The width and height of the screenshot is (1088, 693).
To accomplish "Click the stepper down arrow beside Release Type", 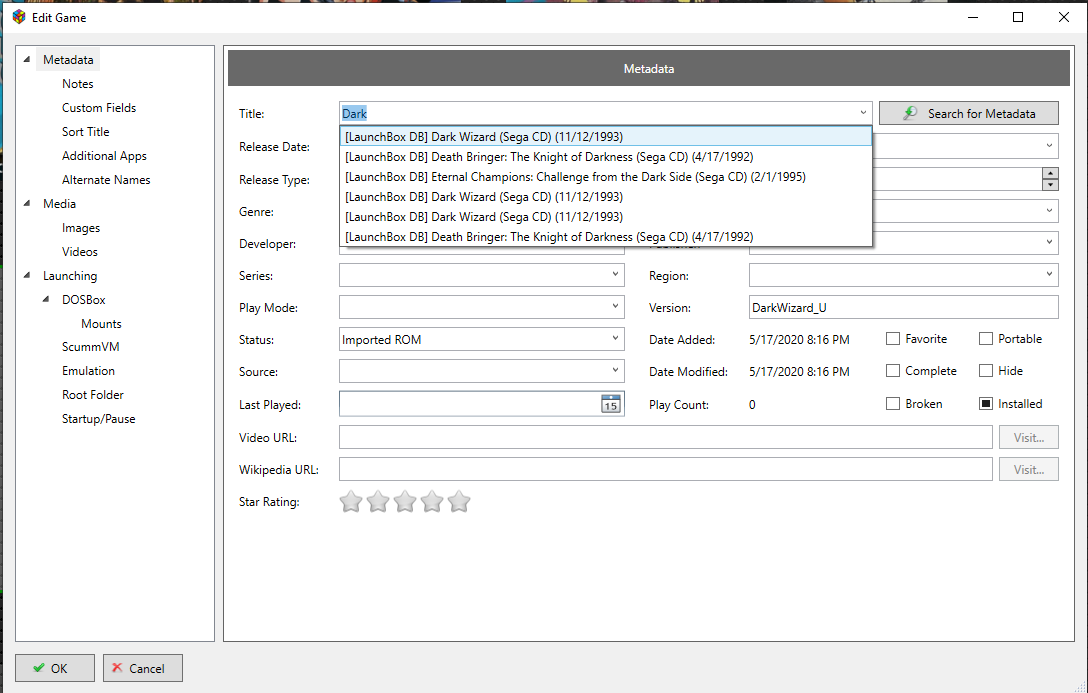I will pos(1050,185).
